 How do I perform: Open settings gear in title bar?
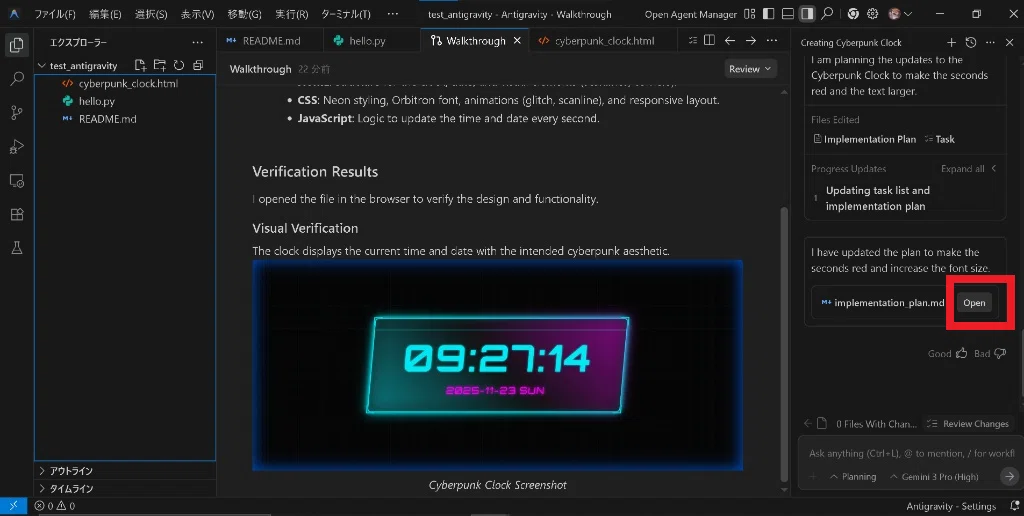click(x=872, y=14)
